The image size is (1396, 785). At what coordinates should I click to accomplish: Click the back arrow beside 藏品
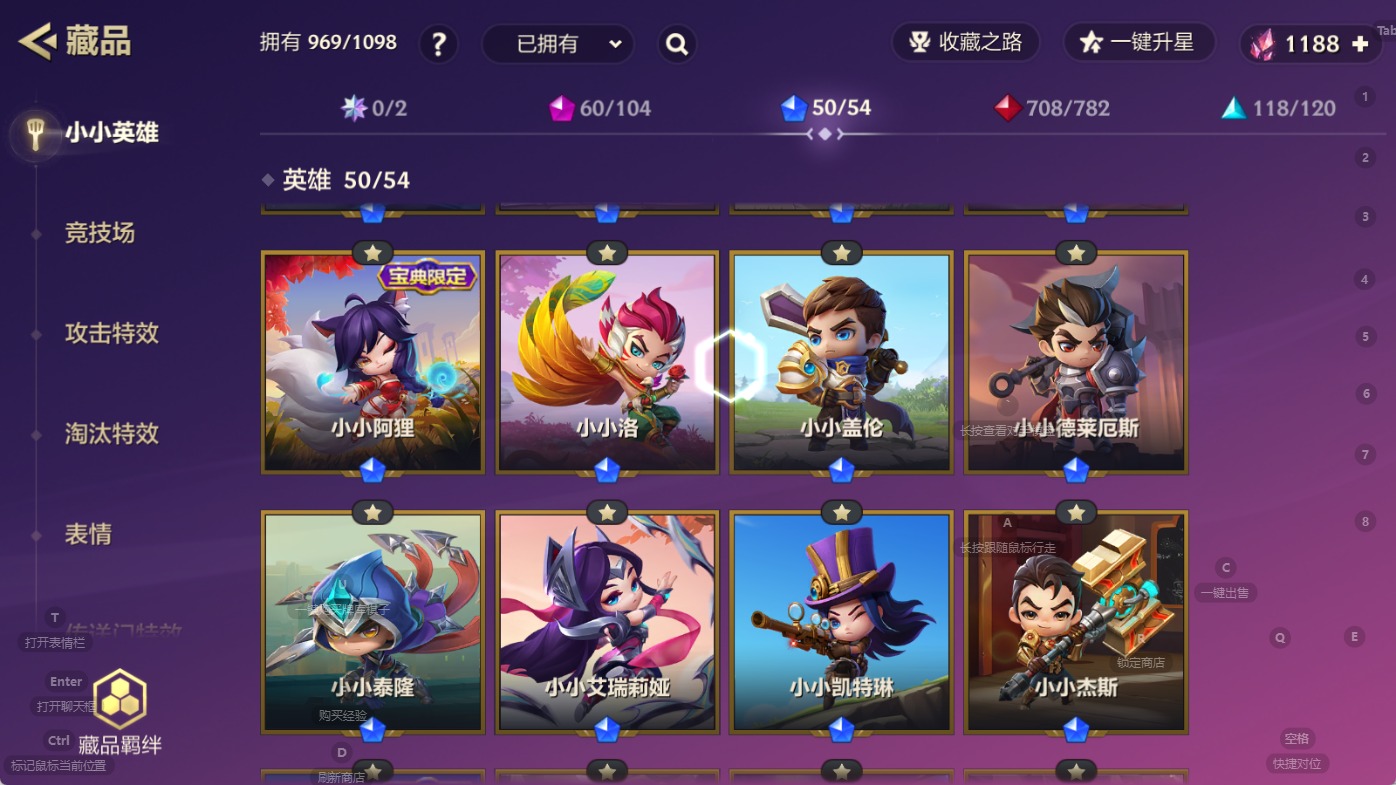coord(36,42)
